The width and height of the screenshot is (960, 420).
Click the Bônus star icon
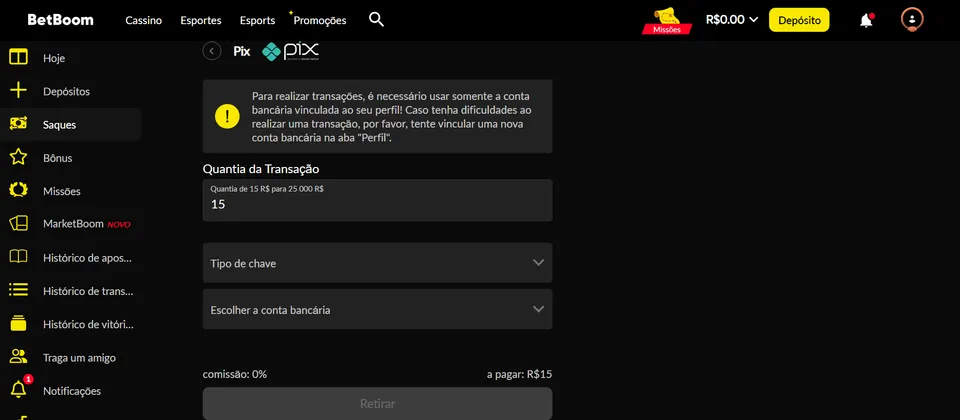pos(18,157)
